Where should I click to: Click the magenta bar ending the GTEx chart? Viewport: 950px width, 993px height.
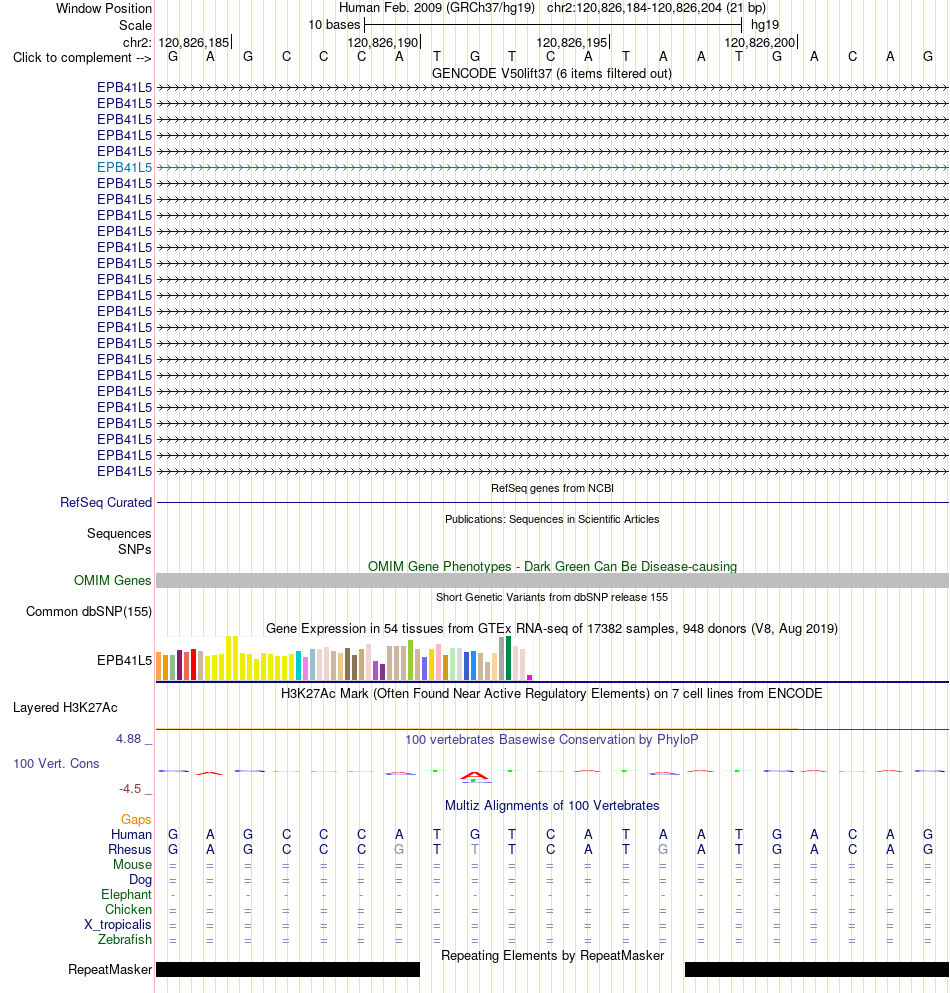[x=529, y=678]
